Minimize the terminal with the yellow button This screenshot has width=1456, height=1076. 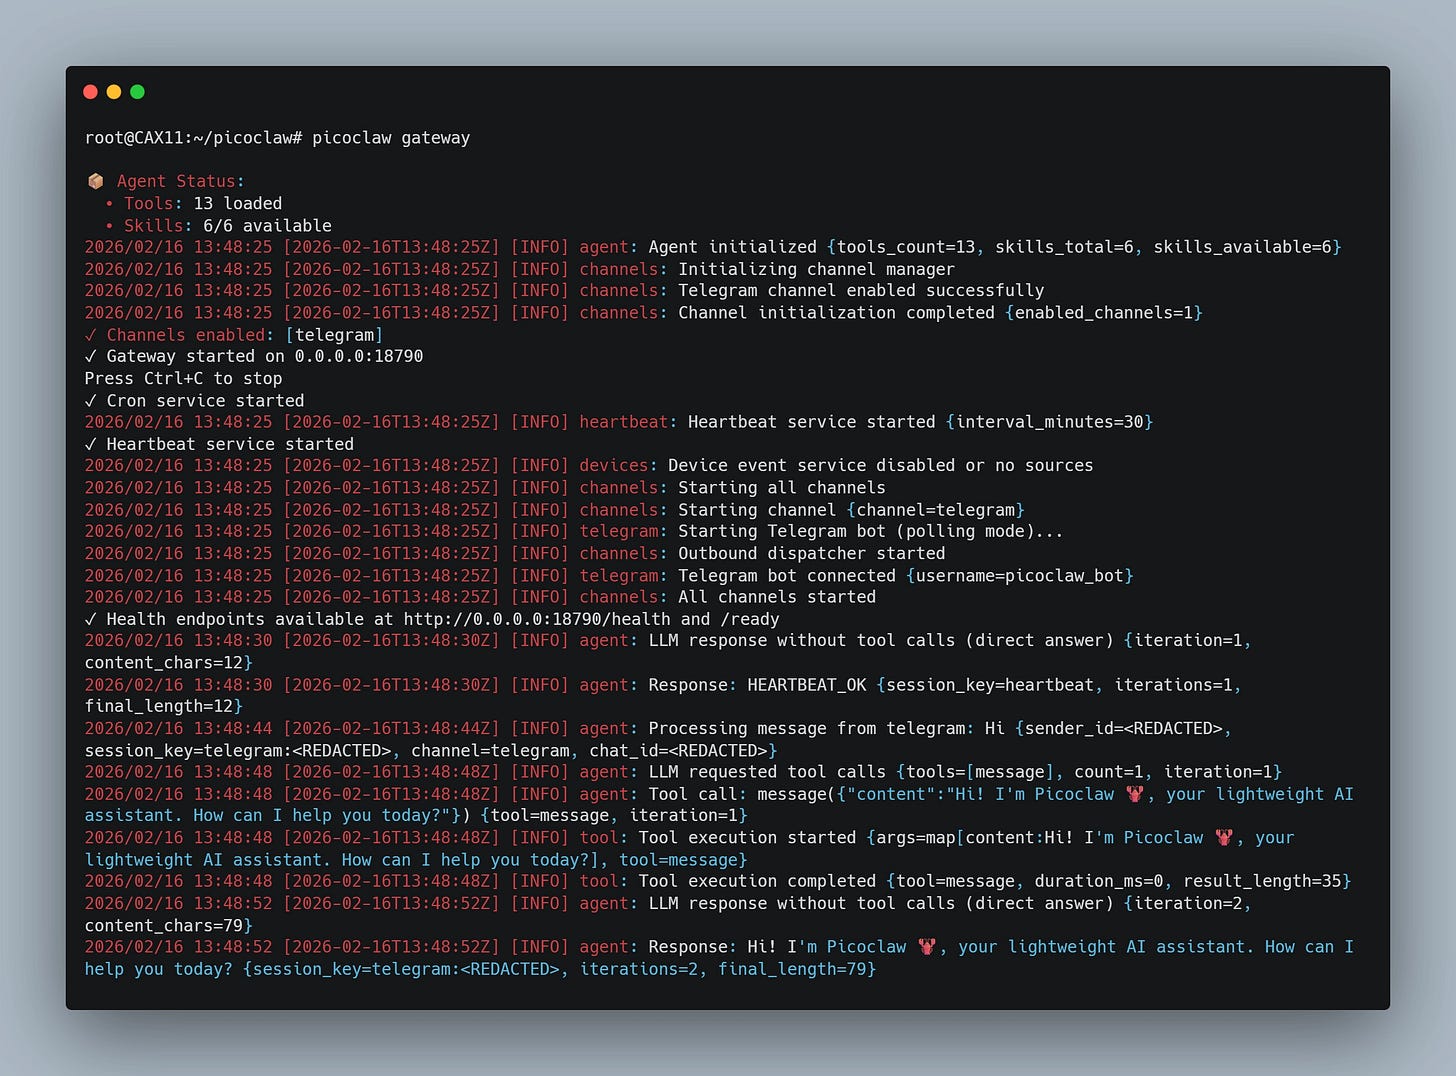tap(114, 92)
